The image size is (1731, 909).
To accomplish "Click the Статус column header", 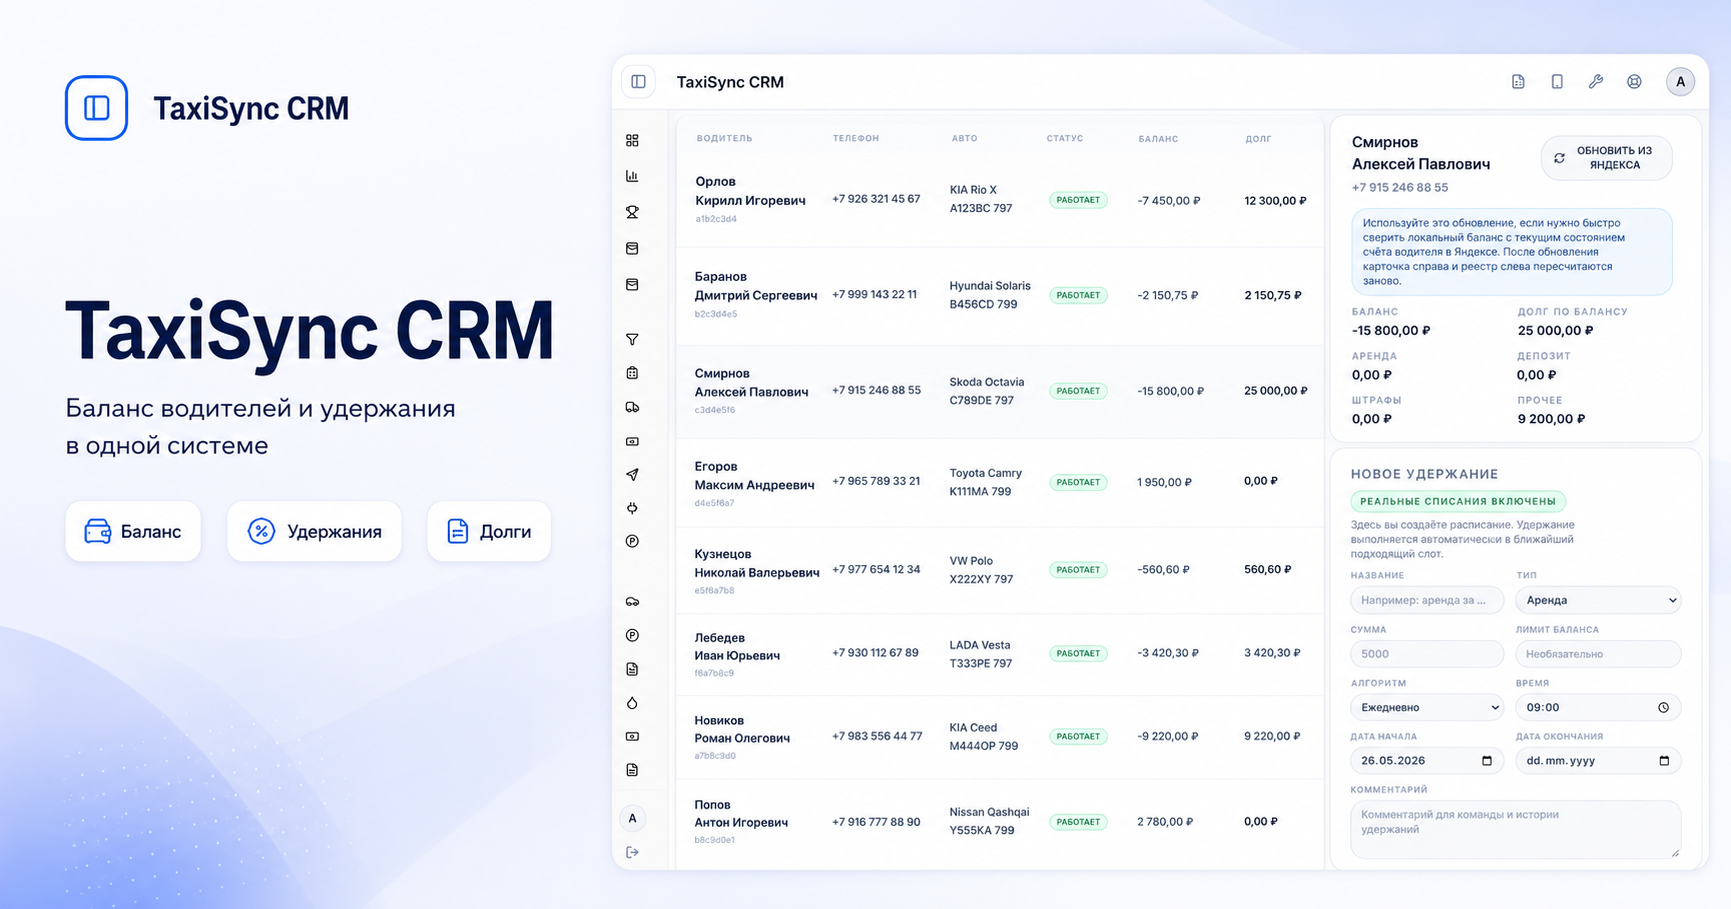I will [x=1065, y=139].
